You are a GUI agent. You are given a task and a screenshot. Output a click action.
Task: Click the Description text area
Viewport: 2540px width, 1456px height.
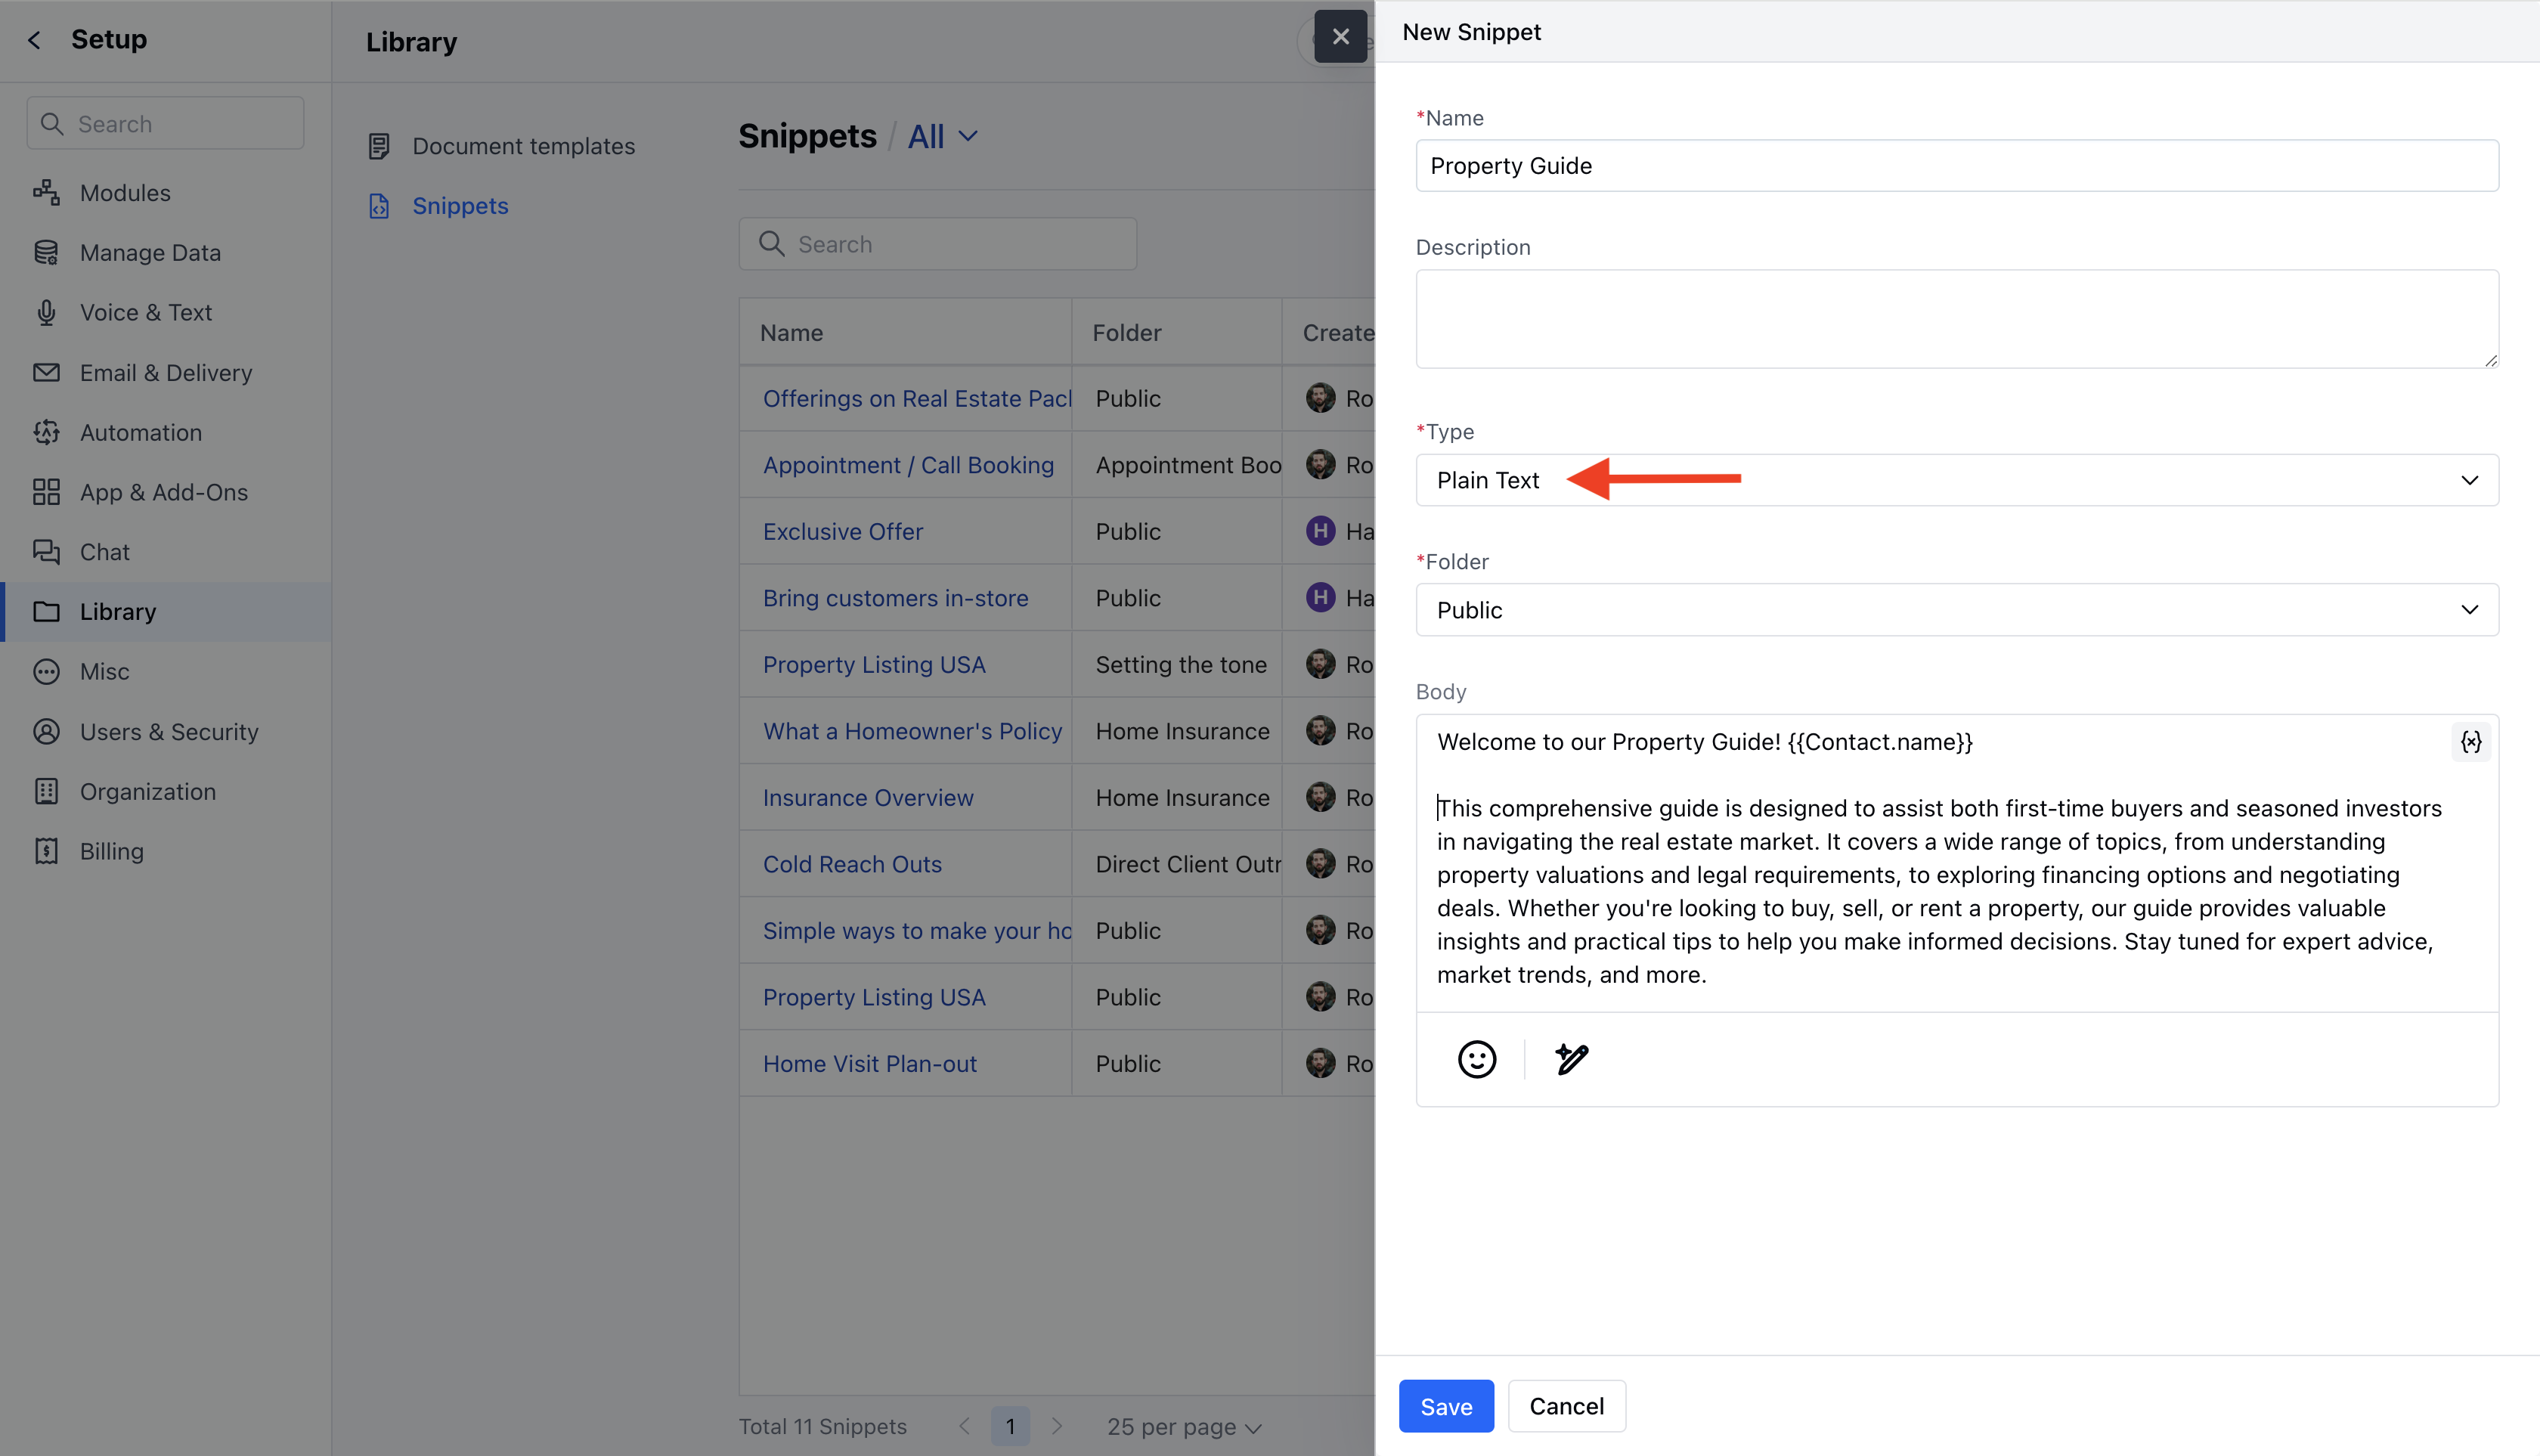point(1956,319)
